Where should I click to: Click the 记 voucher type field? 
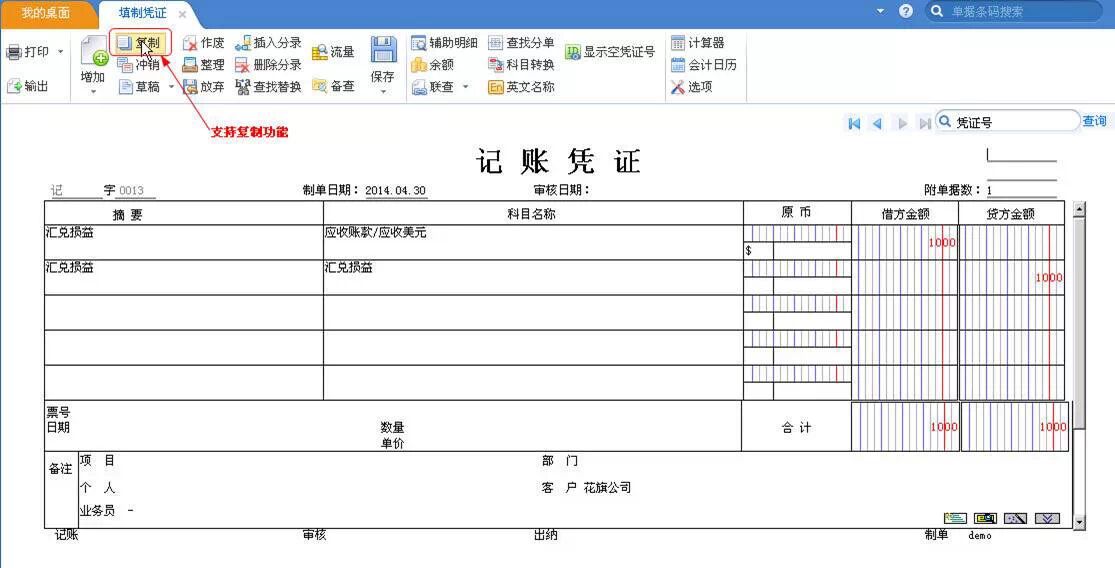pyautogui.click(x=75, y=191)
